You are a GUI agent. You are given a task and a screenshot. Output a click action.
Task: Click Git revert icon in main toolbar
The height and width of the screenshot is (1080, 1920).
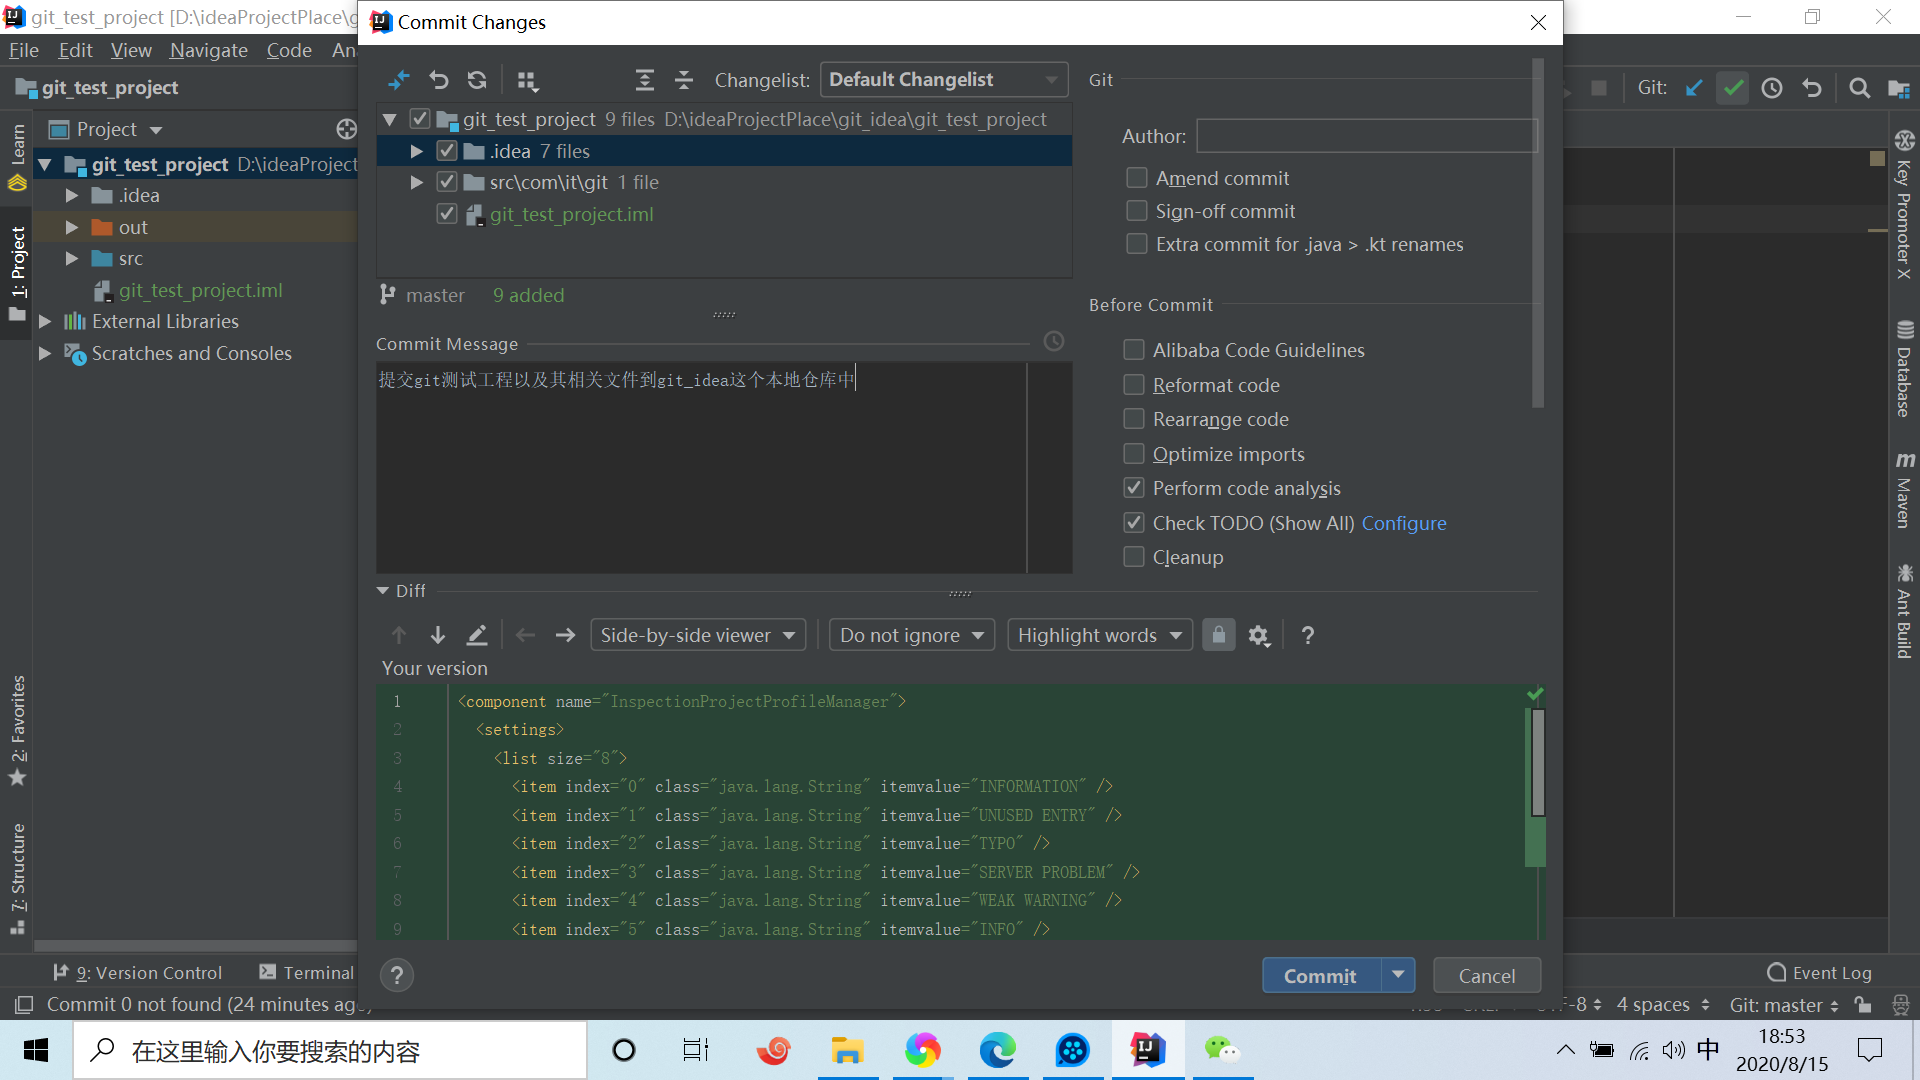point(1812,88)
